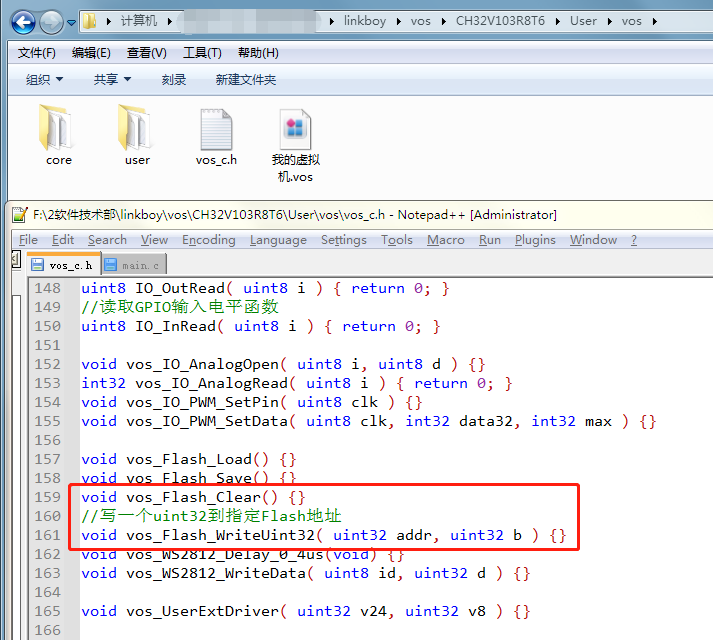Click vos_Flash_WriteUint32 function name
Screen dimensions: 713x640
pyautogui.click(x=221, y=535)
